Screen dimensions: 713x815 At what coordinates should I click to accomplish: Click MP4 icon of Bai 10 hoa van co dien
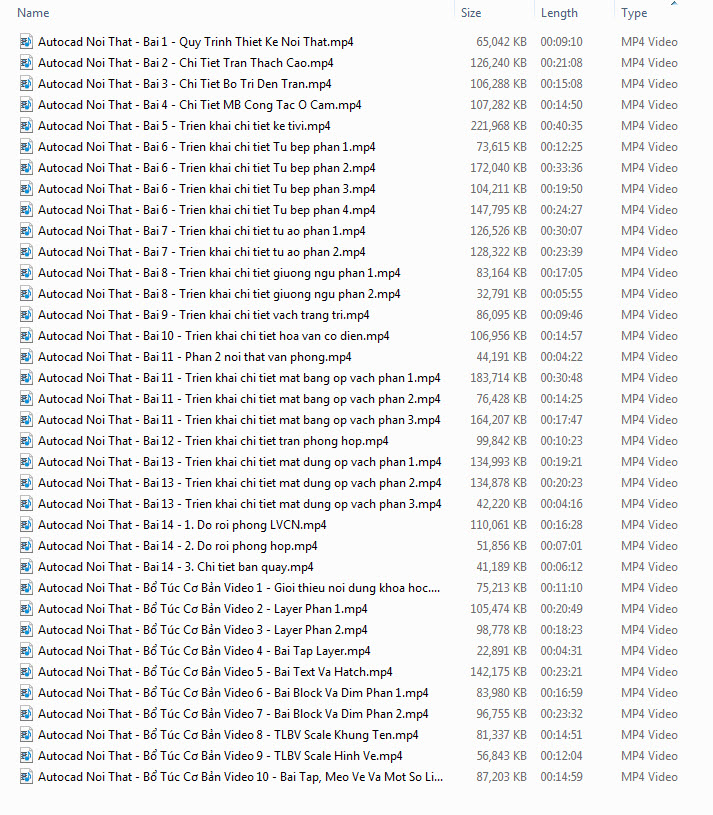[x=26, y=336]
